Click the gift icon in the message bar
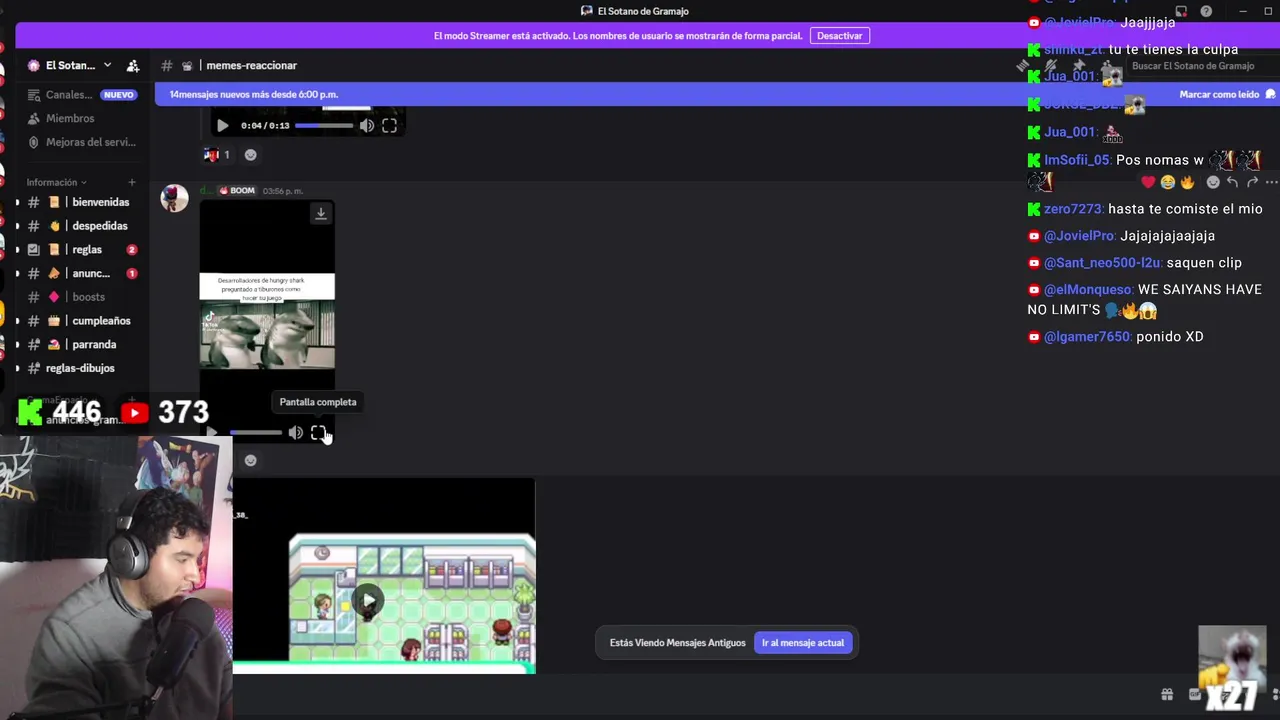This screenshot has width=1280, height=720. (1166, 694)
